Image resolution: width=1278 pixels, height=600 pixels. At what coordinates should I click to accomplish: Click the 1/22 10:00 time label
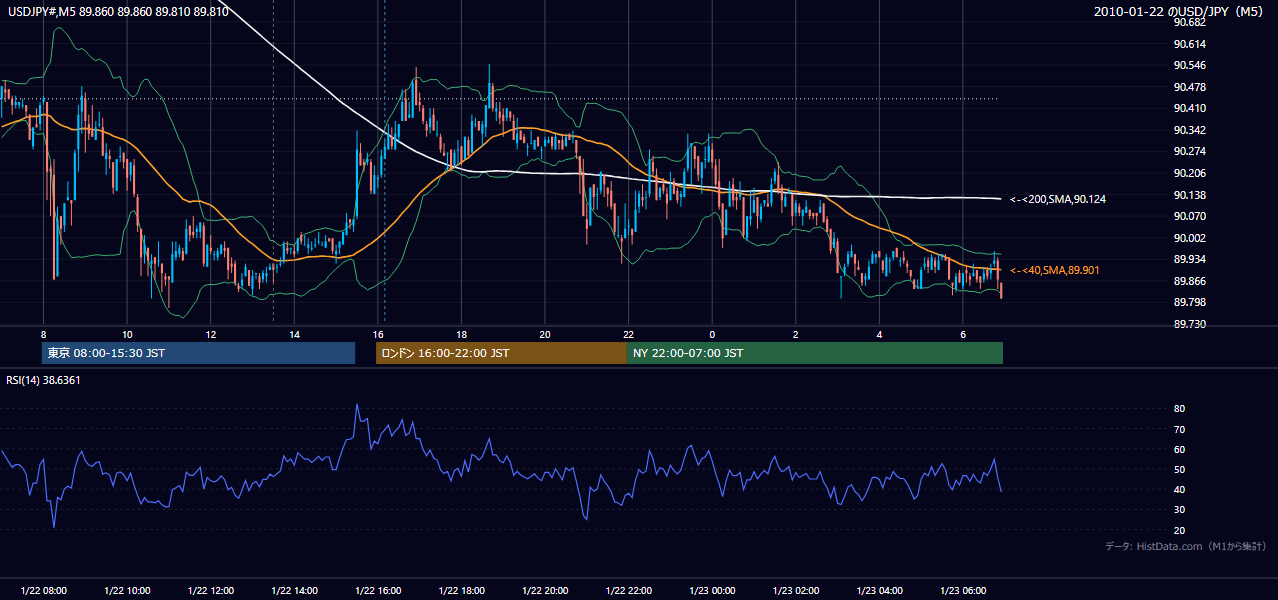pyautogui.click(x=127, y=591)
